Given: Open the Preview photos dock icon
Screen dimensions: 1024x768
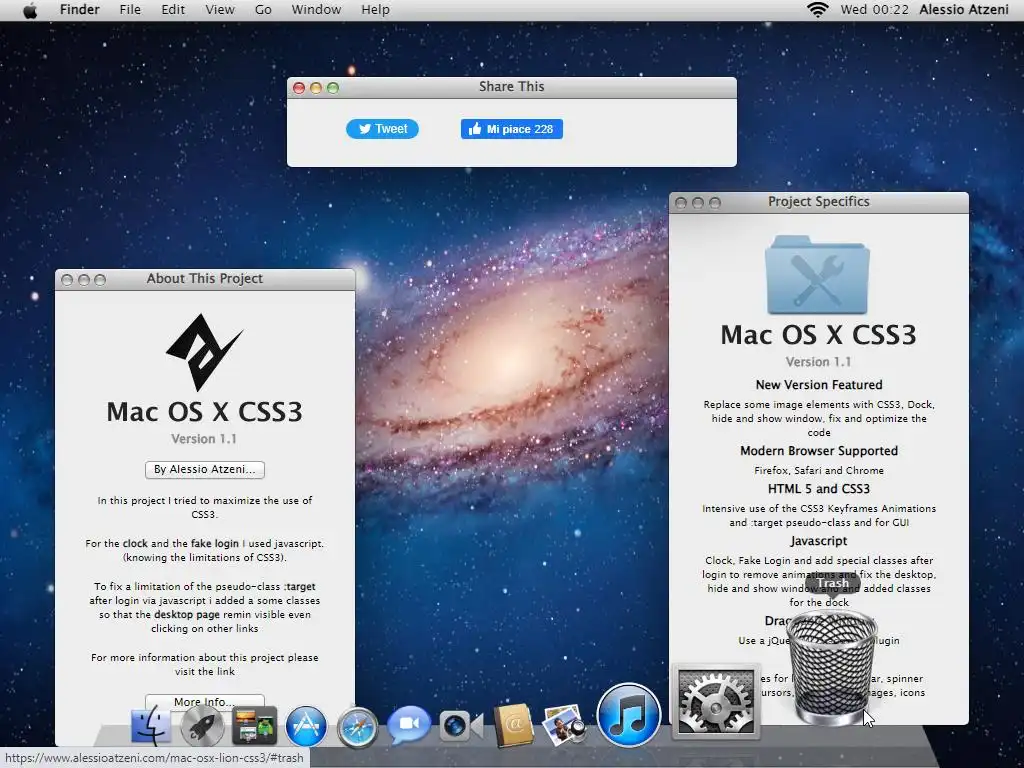Looking at the screenshot, I should (x=564, y=725).
